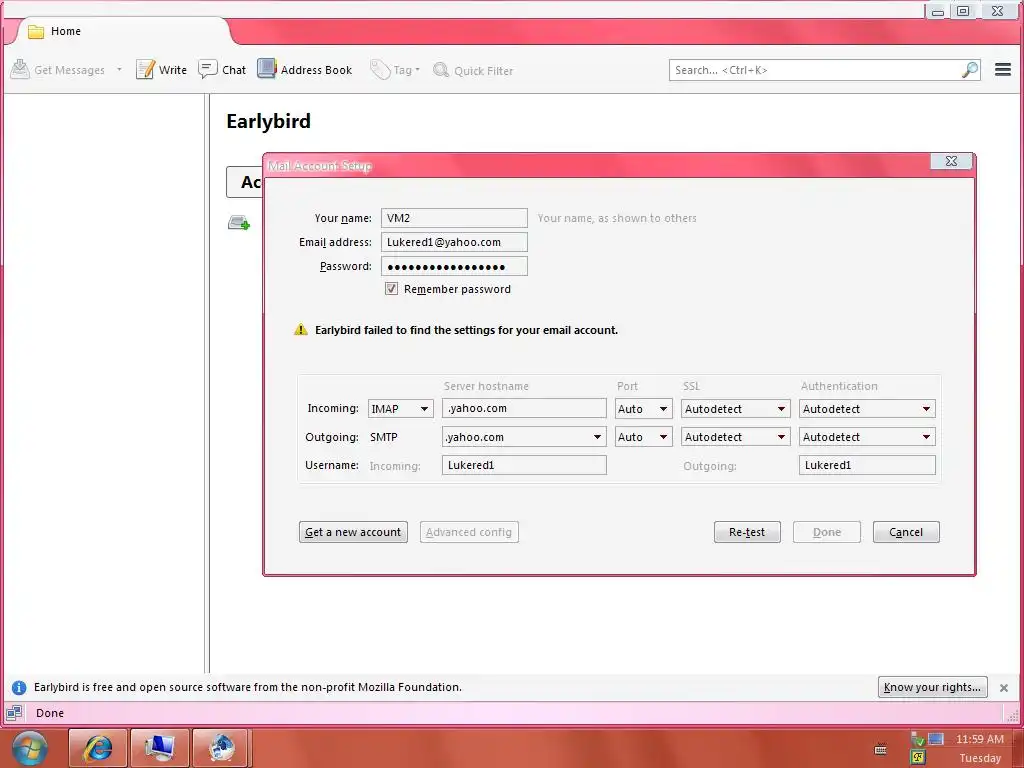The image size is (1024, 768).
Task: Launch Internet Explorer from taskbar
Action: pyautogui.click(x=97, y=748)
